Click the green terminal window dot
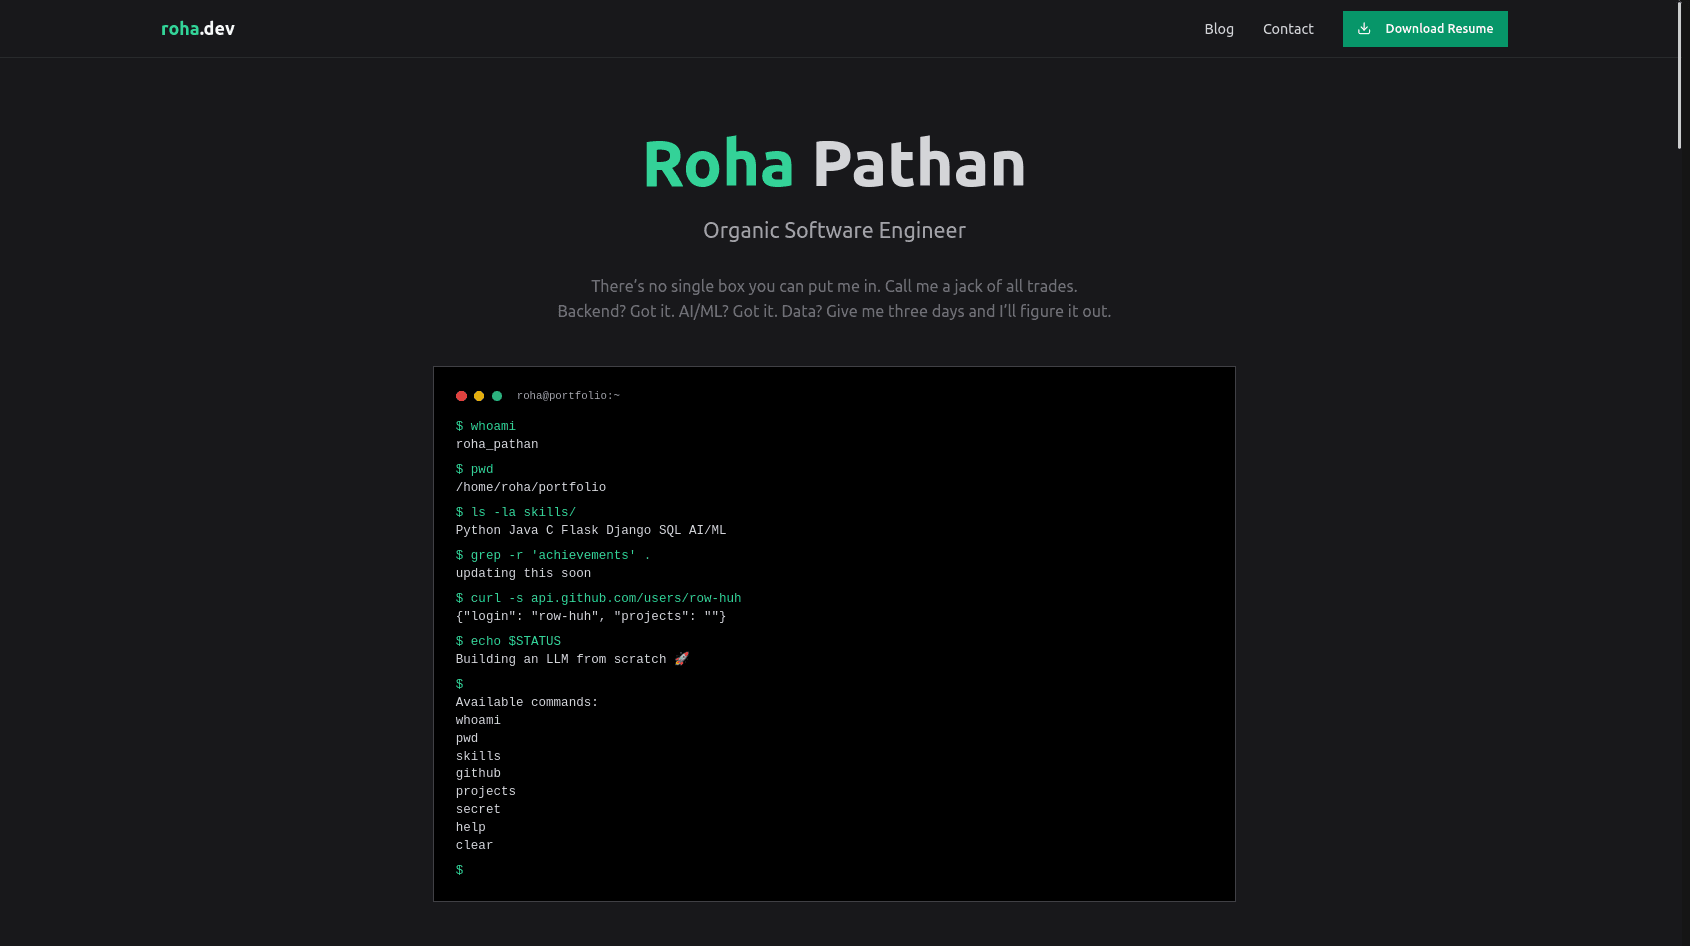 [x=497, y=396]
